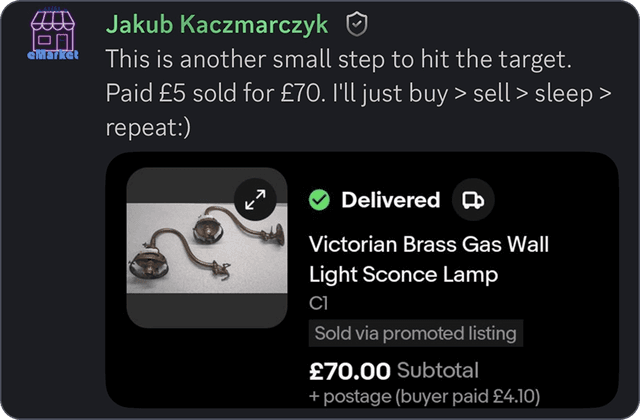Open the Victorian Brass Gas Wall Light listing title
This screenshot has width=640, height=420.
click(x=429, y=258)
